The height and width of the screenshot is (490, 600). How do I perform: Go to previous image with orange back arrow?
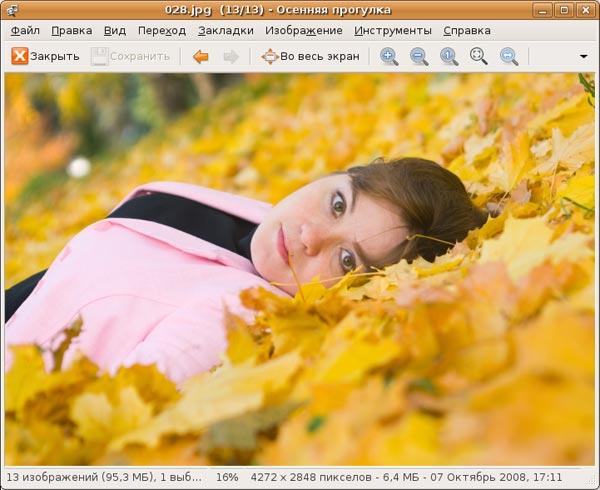pyautogui.click(x=201, y=57)
